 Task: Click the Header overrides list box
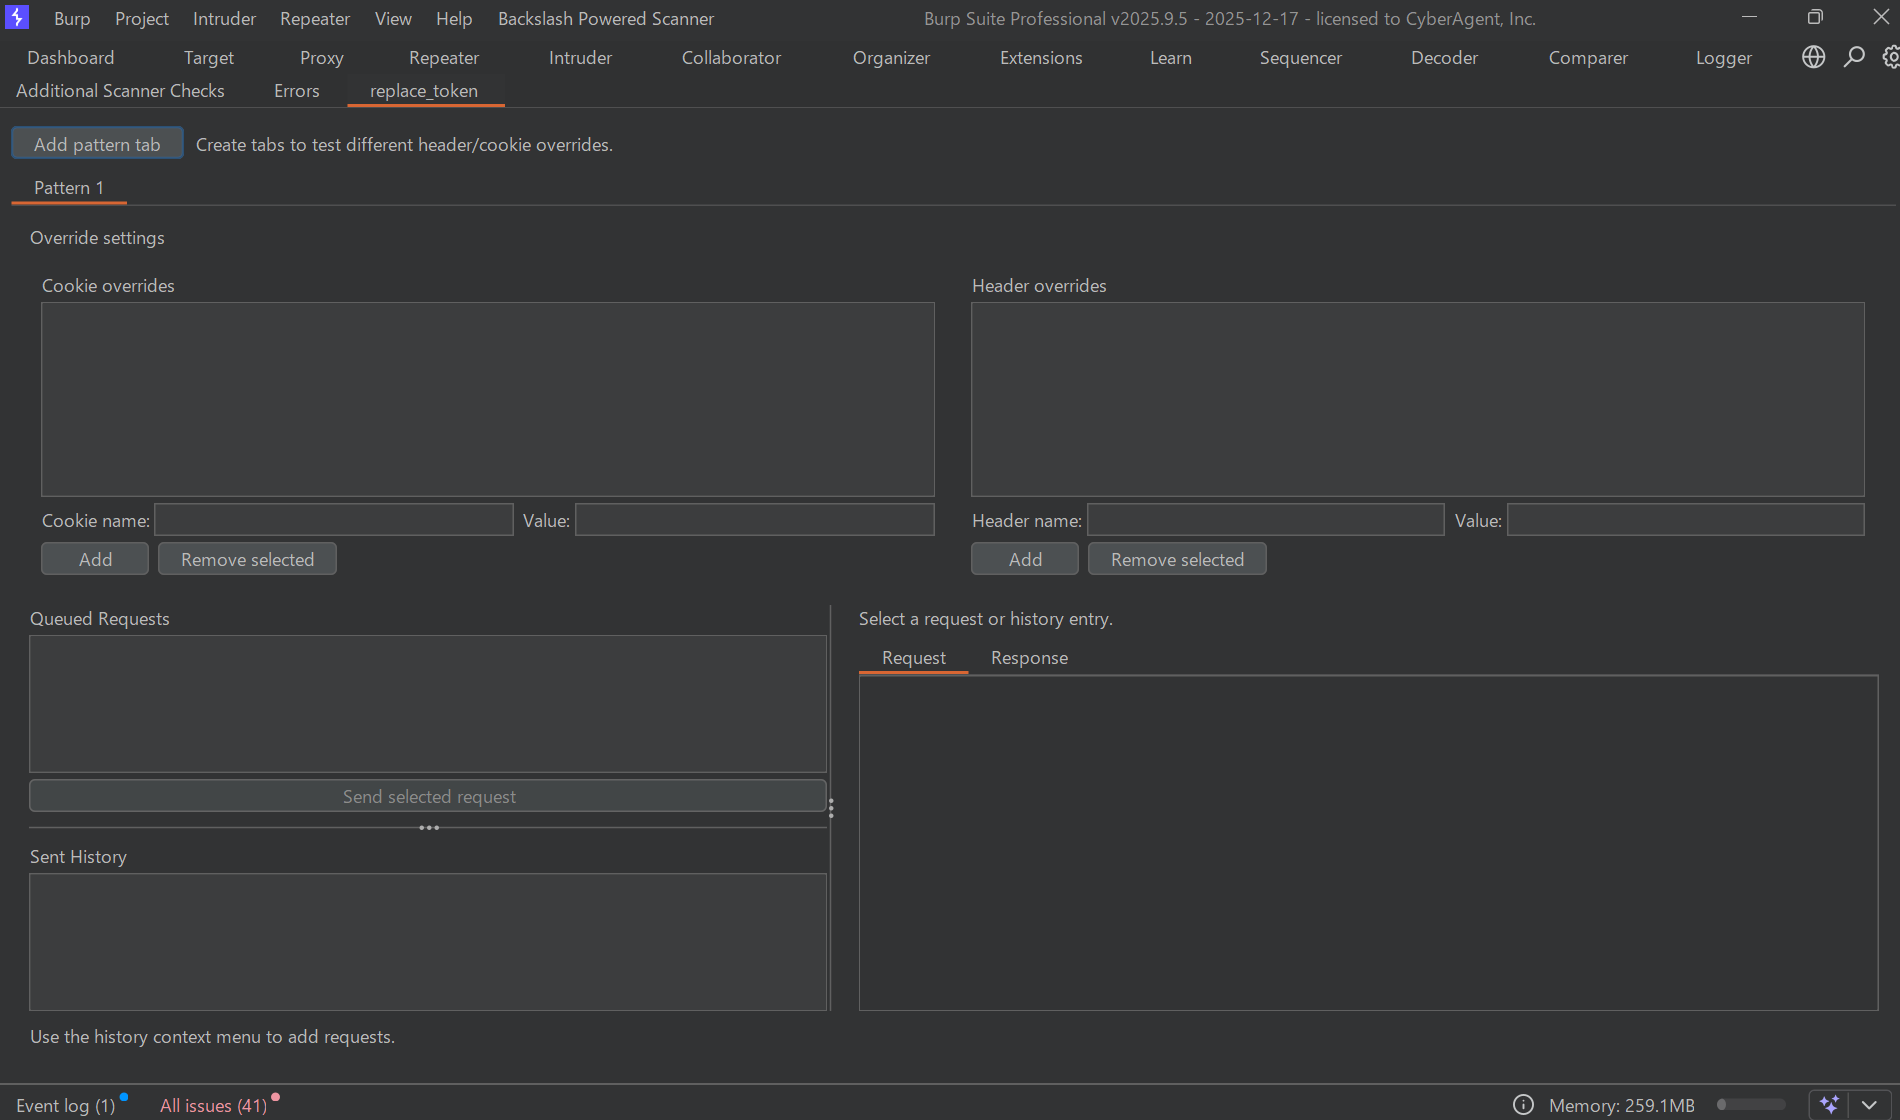point(1418,399)
